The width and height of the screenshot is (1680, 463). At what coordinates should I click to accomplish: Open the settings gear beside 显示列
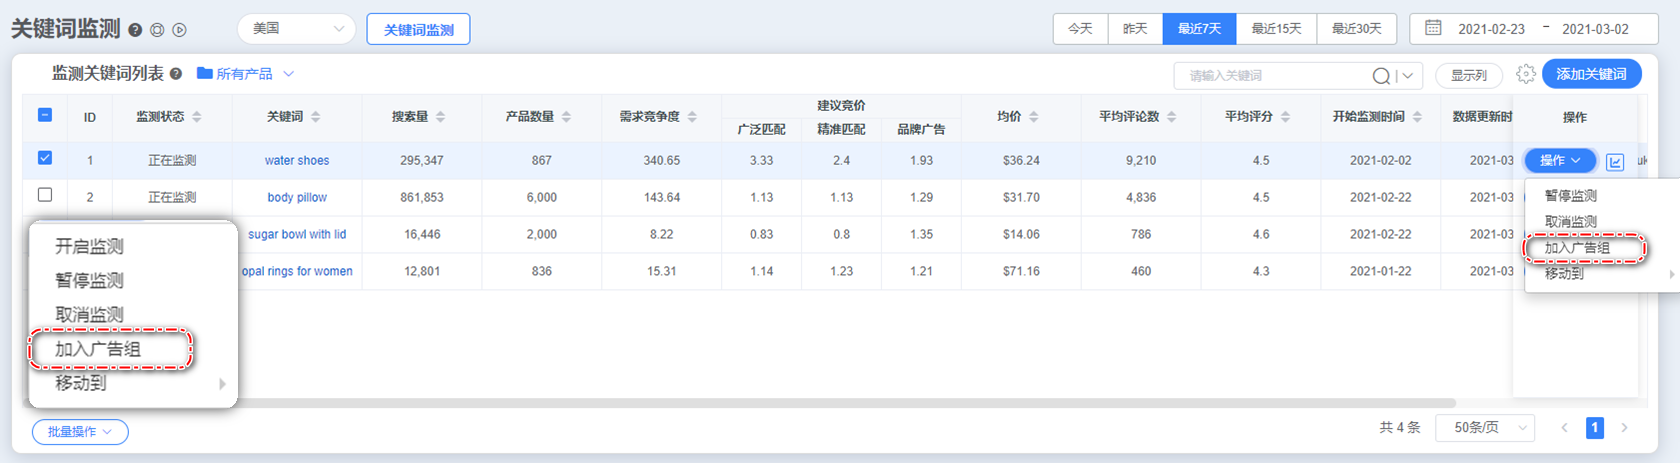click(x=1525, y=74)
